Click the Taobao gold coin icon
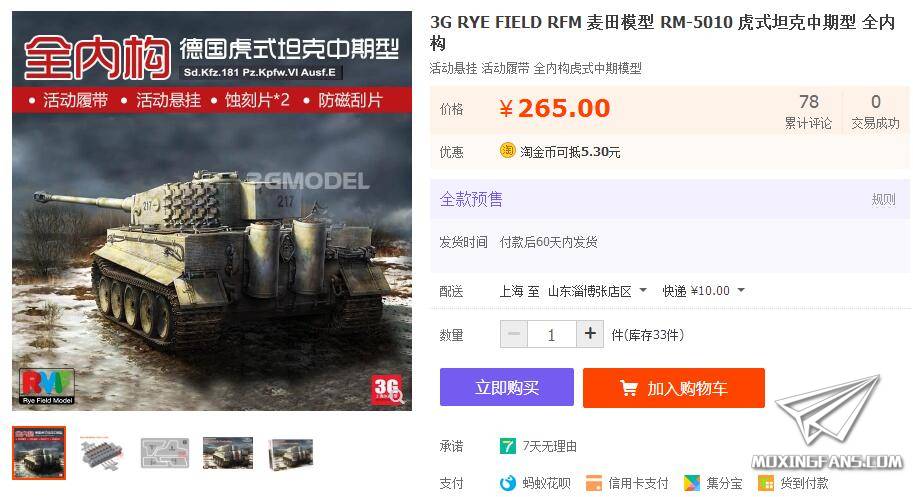The image size is (913, 497). point(507,151)
